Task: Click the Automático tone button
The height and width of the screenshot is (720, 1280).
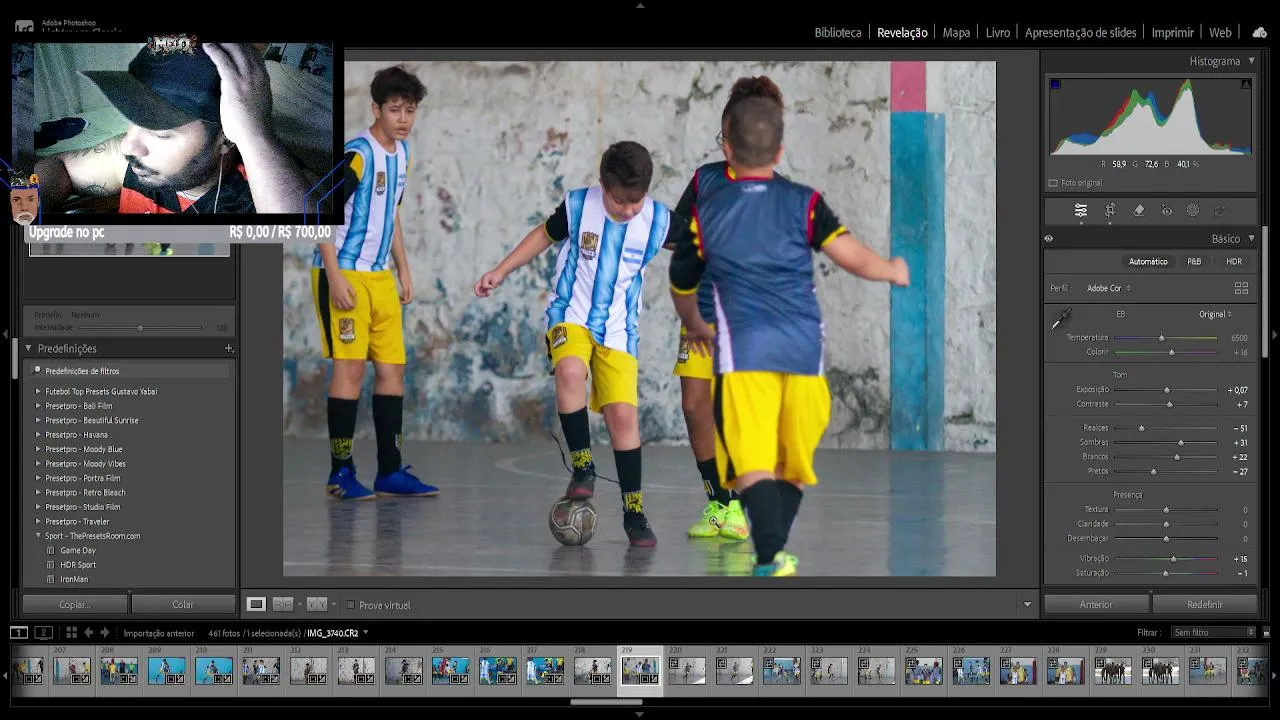Action: click(x=1148, y=261)
